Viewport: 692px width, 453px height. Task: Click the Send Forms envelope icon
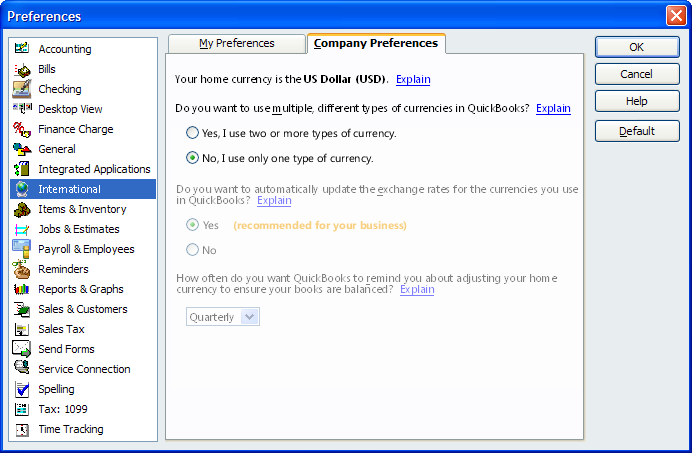coord(22,349)
